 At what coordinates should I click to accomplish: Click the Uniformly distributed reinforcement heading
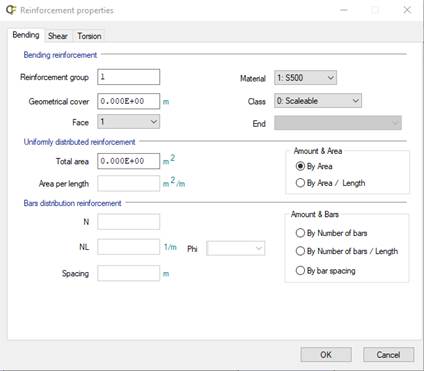(x=79, y=142)
